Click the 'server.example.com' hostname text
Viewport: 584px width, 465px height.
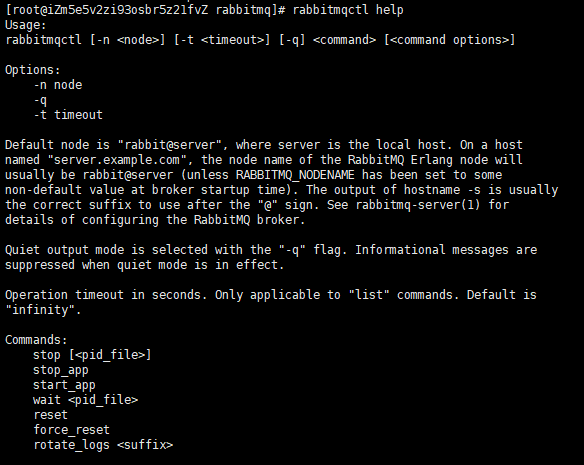[x=117, y=160]
